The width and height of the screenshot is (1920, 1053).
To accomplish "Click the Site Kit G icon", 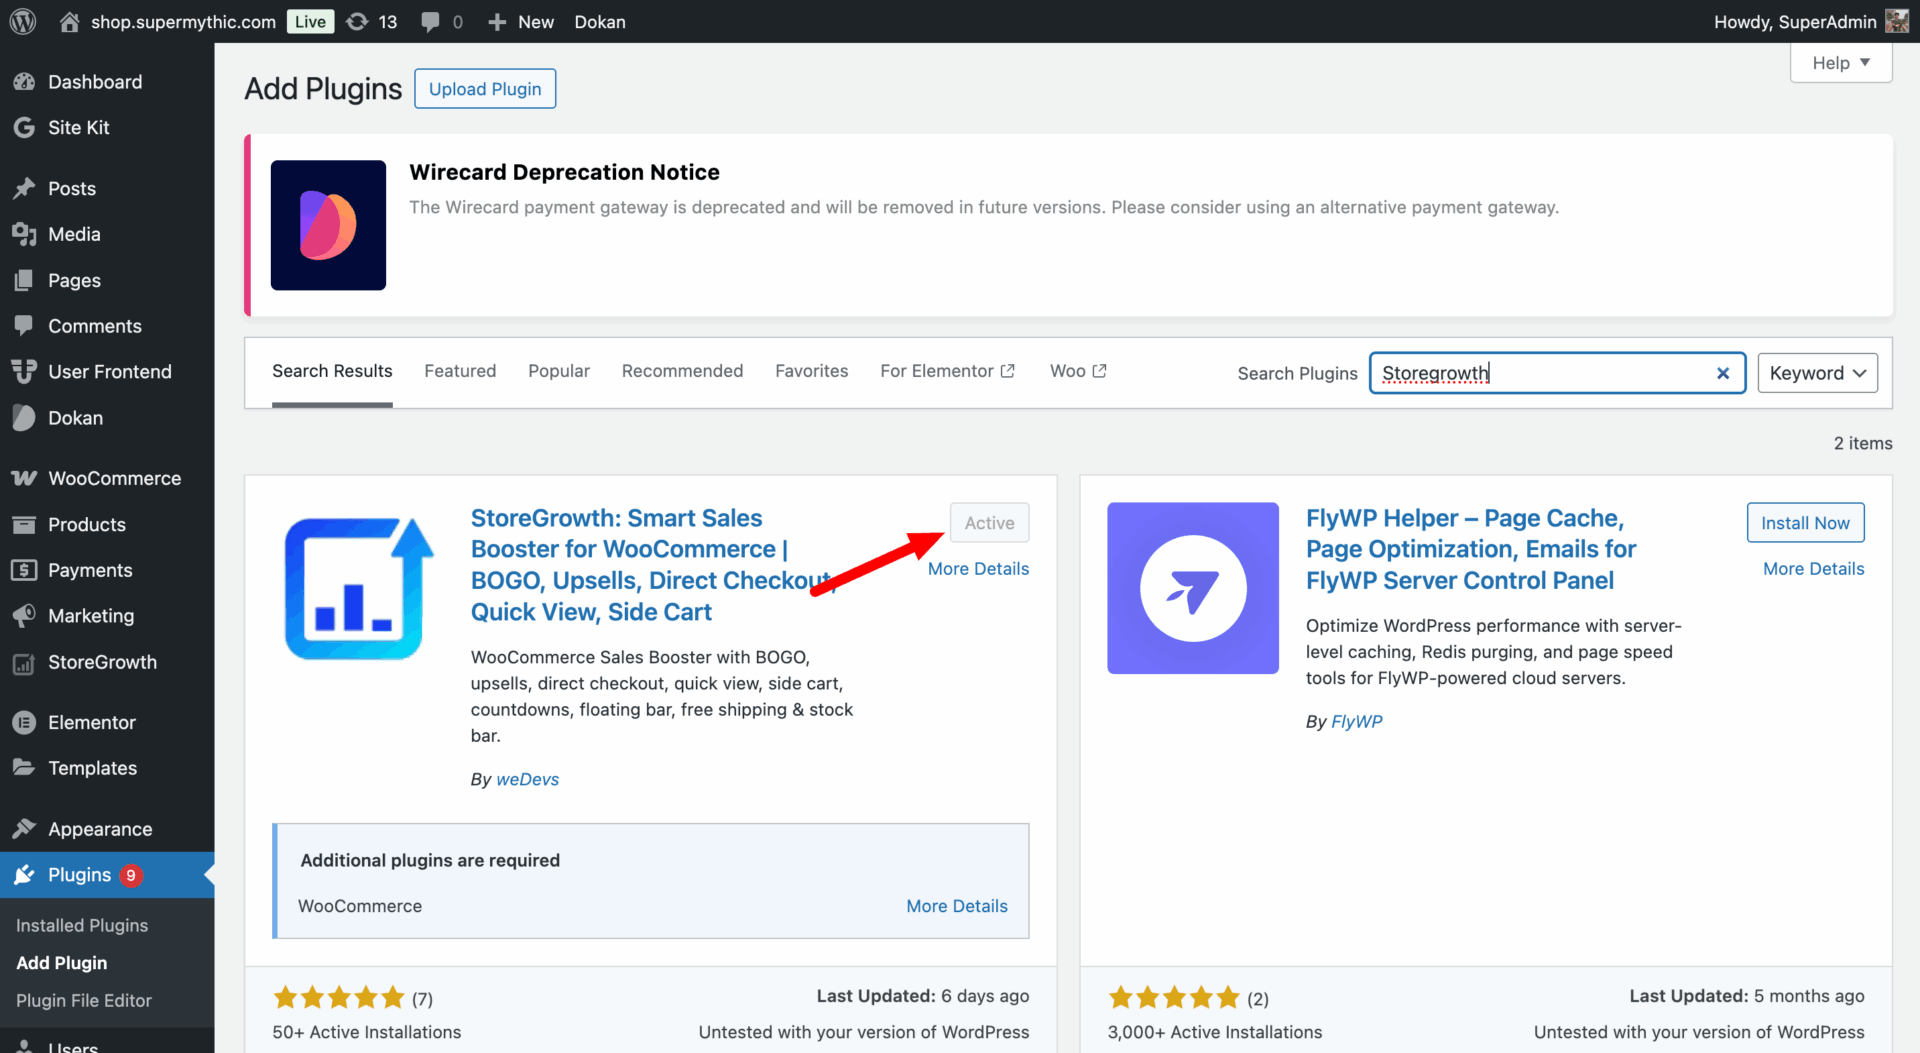I will [24, 127].
